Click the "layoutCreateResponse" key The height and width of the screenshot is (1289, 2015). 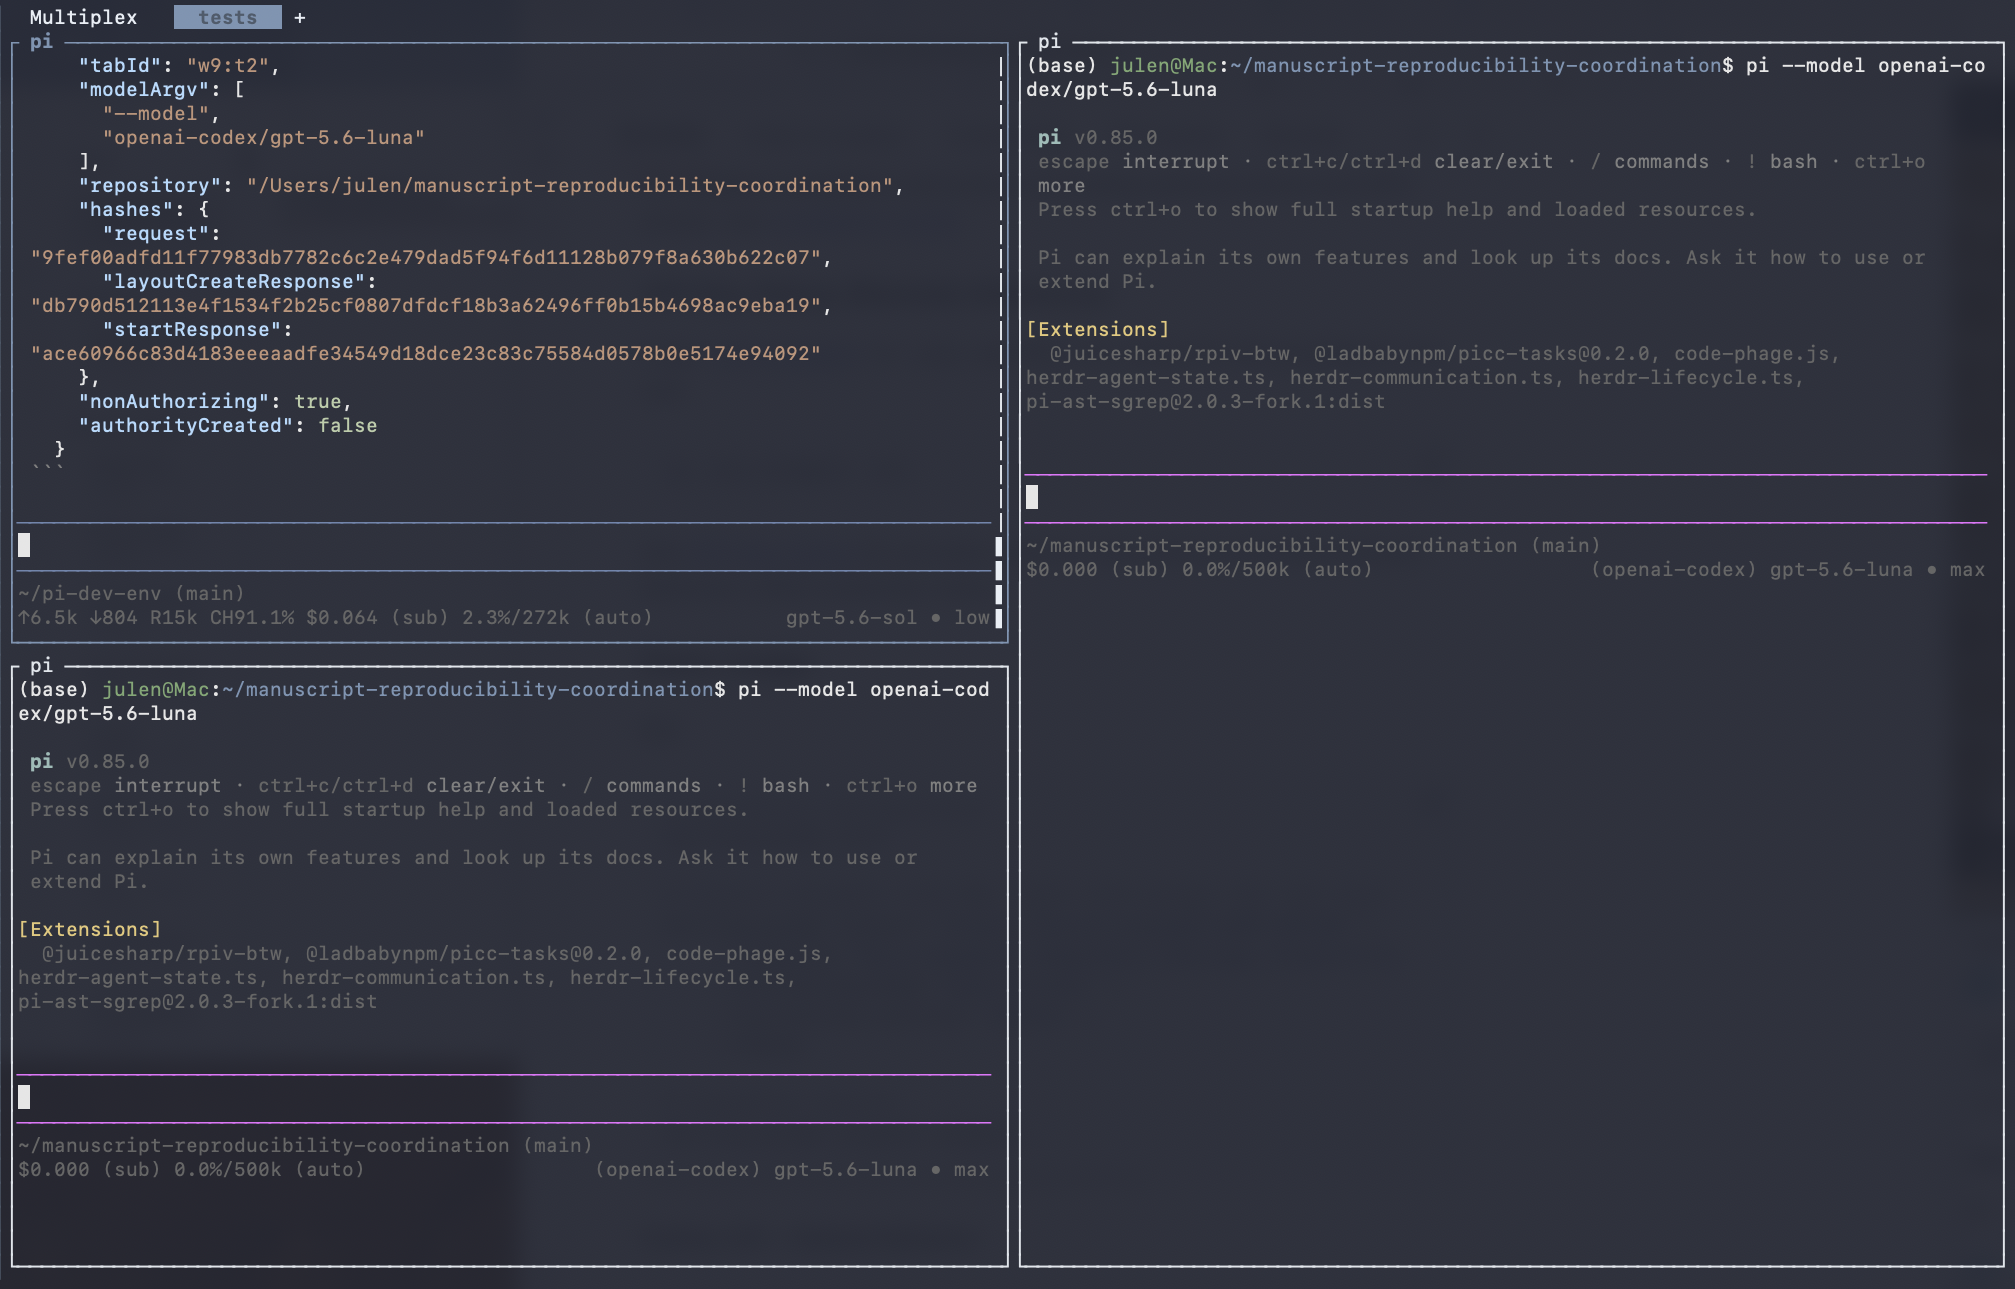click(233, 281)
